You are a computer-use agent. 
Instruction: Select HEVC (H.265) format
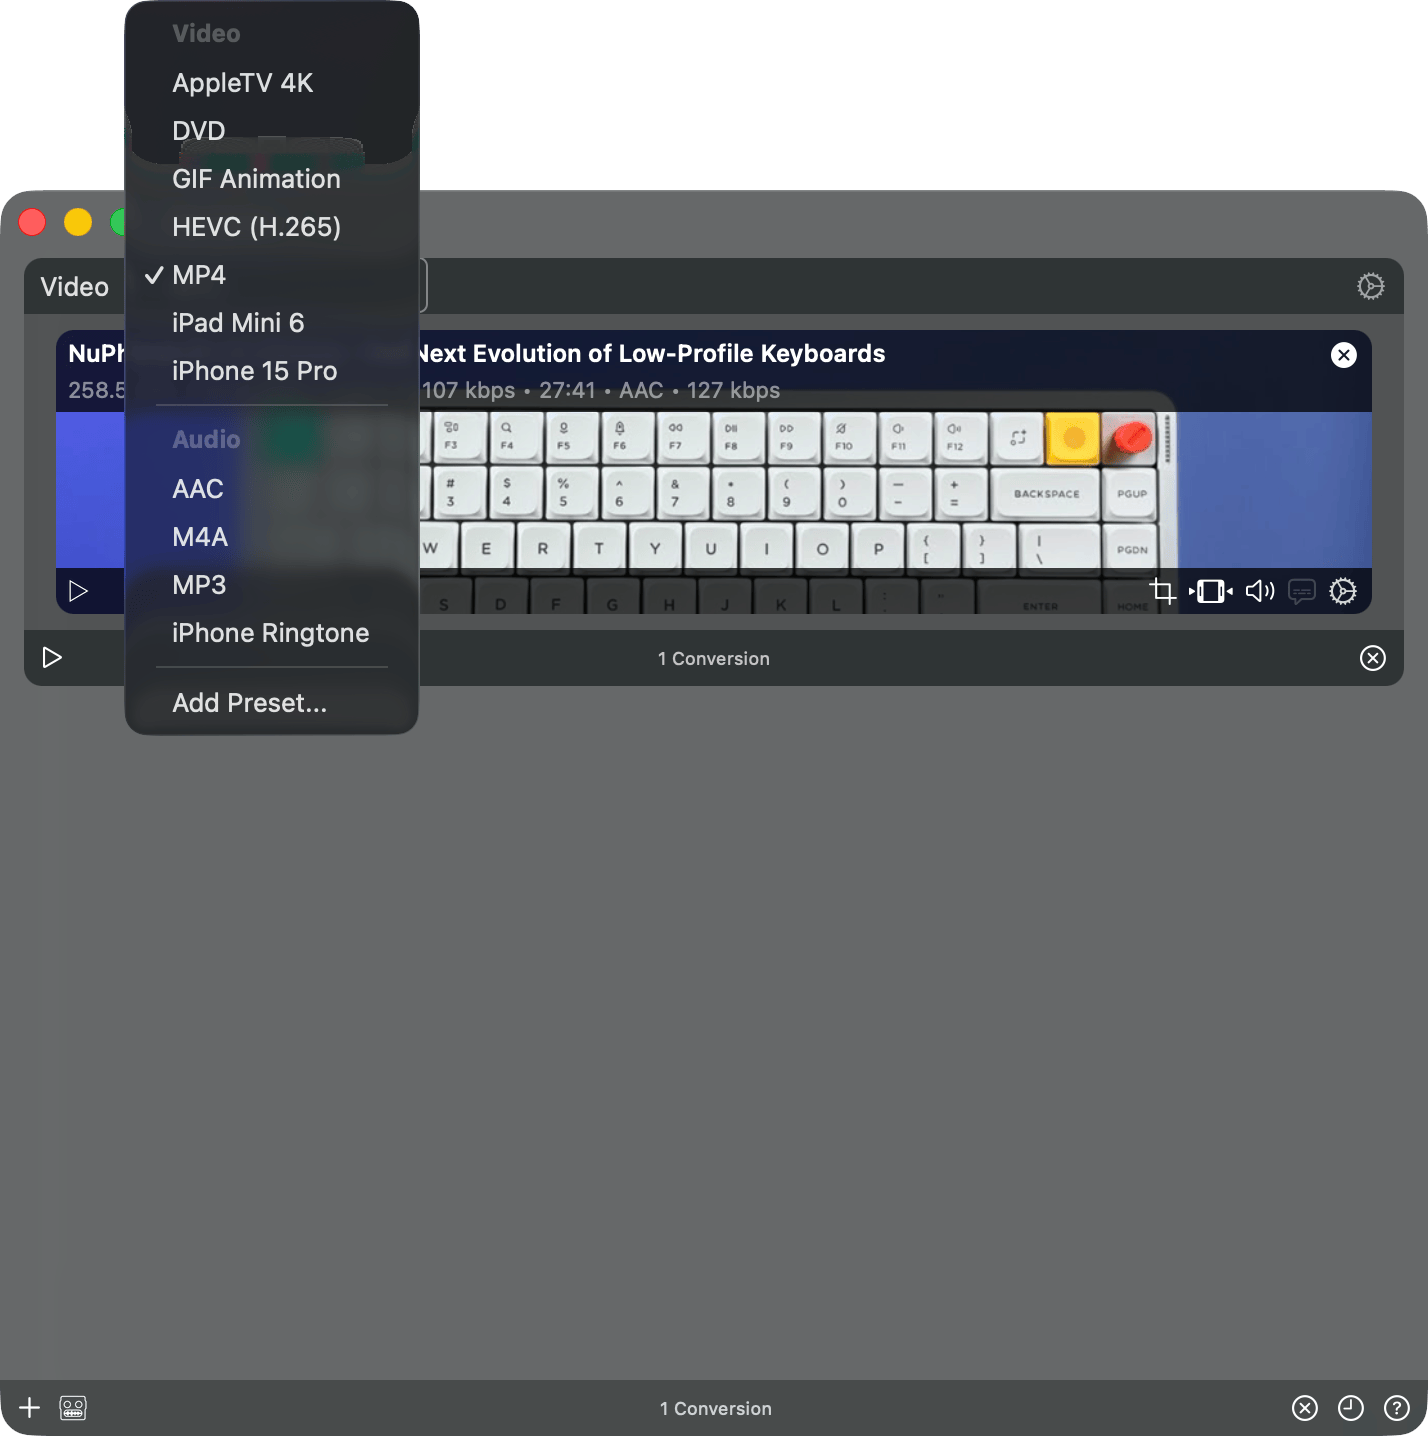click(256, 227)
